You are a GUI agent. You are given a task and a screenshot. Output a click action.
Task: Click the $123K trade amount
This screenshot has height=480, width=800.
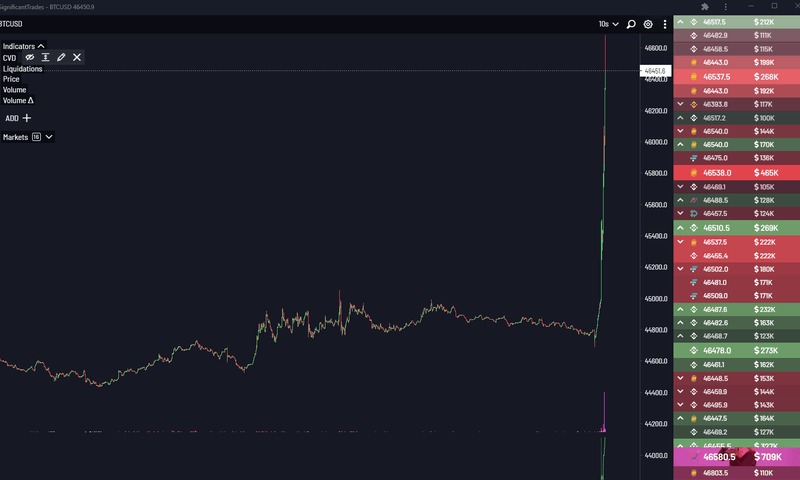(x=764, y=336)
